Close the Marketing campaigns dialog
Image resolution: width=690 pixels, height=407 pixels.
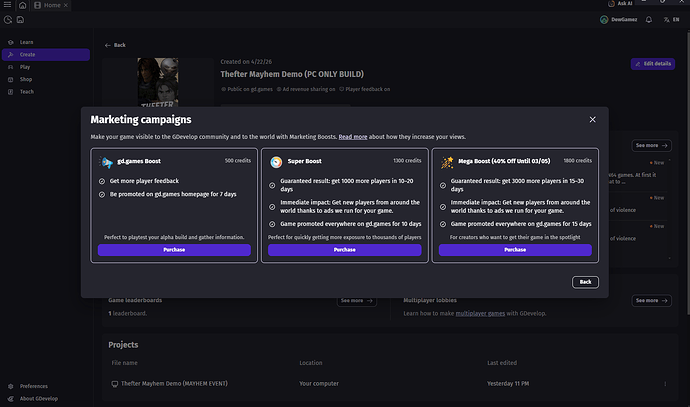pos(592,120)
